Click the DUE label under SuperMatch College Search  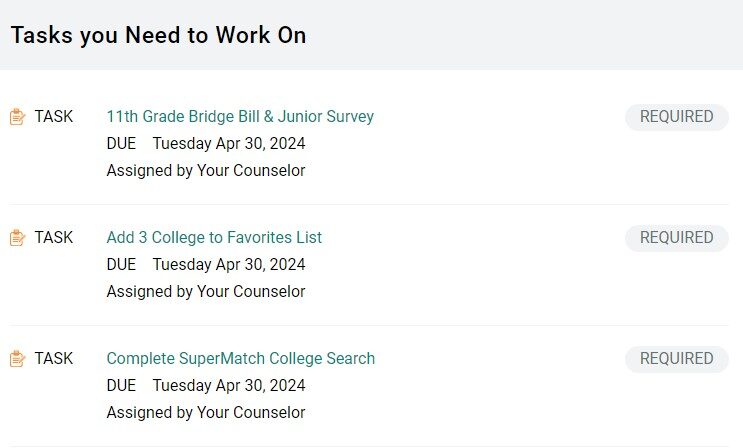121,385
